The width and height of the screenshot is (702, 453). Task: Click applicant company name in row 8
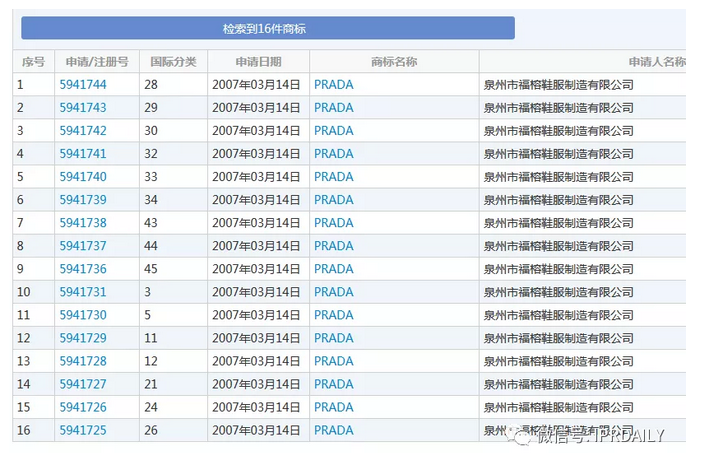coord(558,246)
